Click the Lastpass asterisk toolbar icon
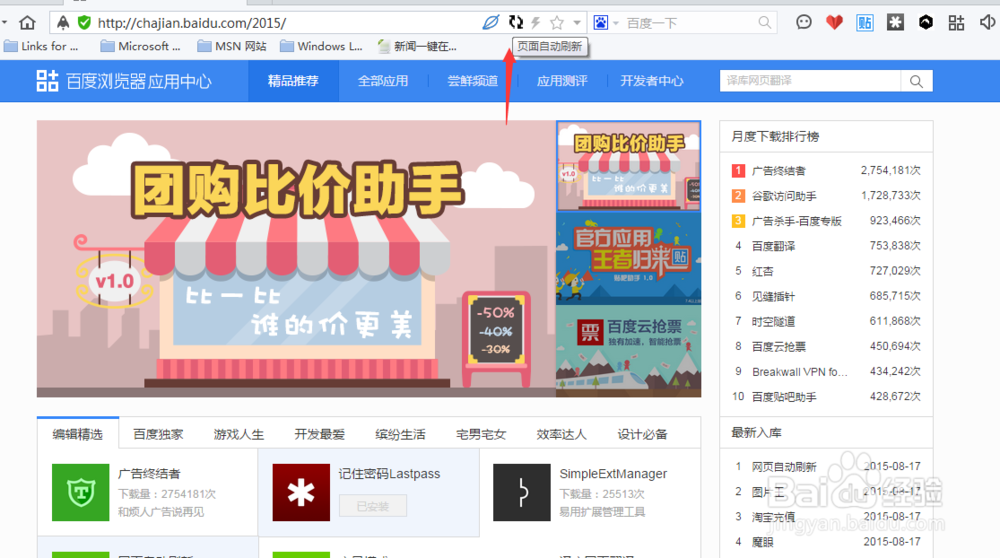This screenshot has width=1000, height=558. tap(895, 23)
